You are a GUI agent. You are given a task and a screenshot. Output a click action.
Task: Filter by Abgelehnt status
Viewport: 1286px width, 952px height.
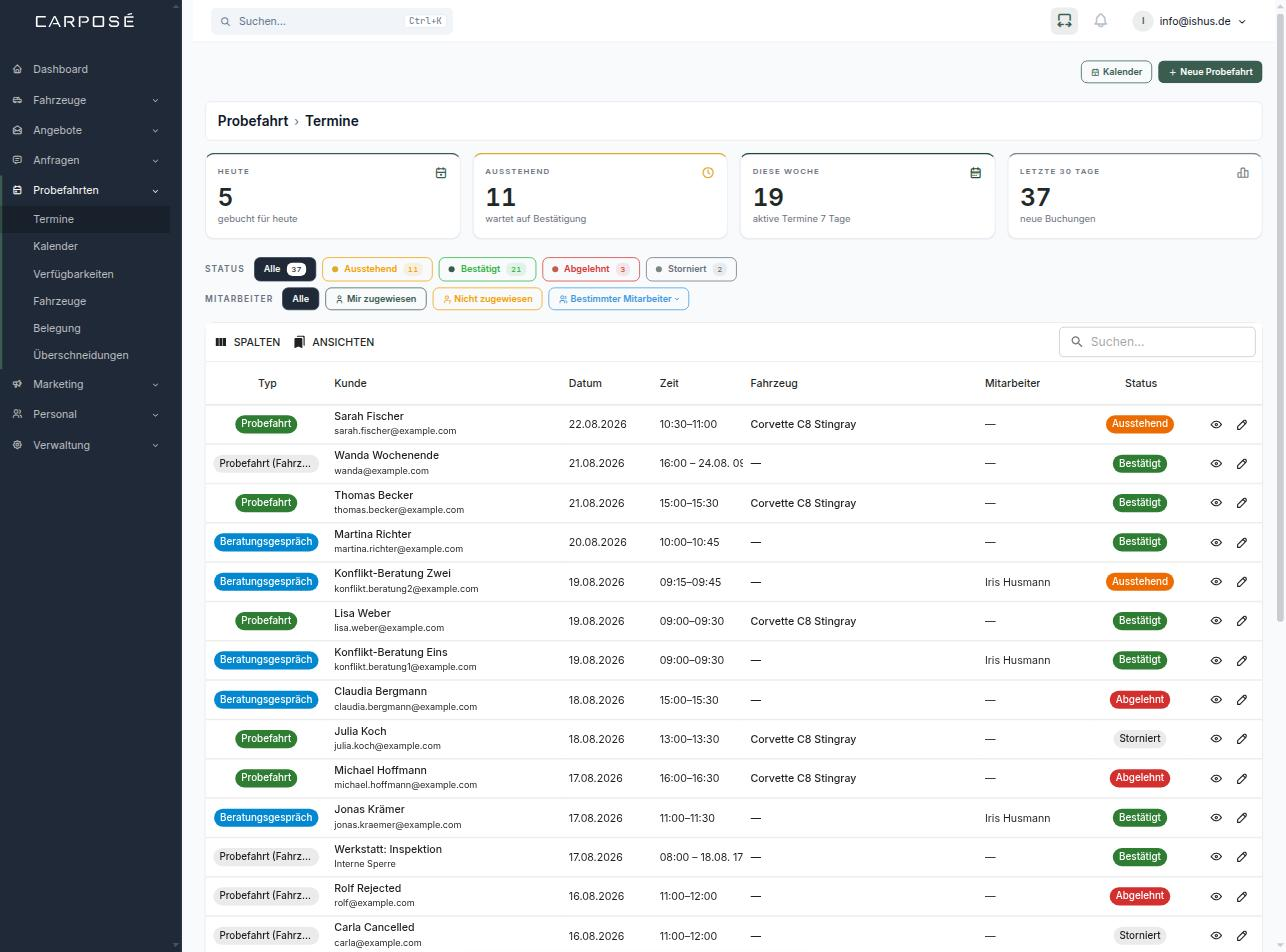tap(591, 269)
